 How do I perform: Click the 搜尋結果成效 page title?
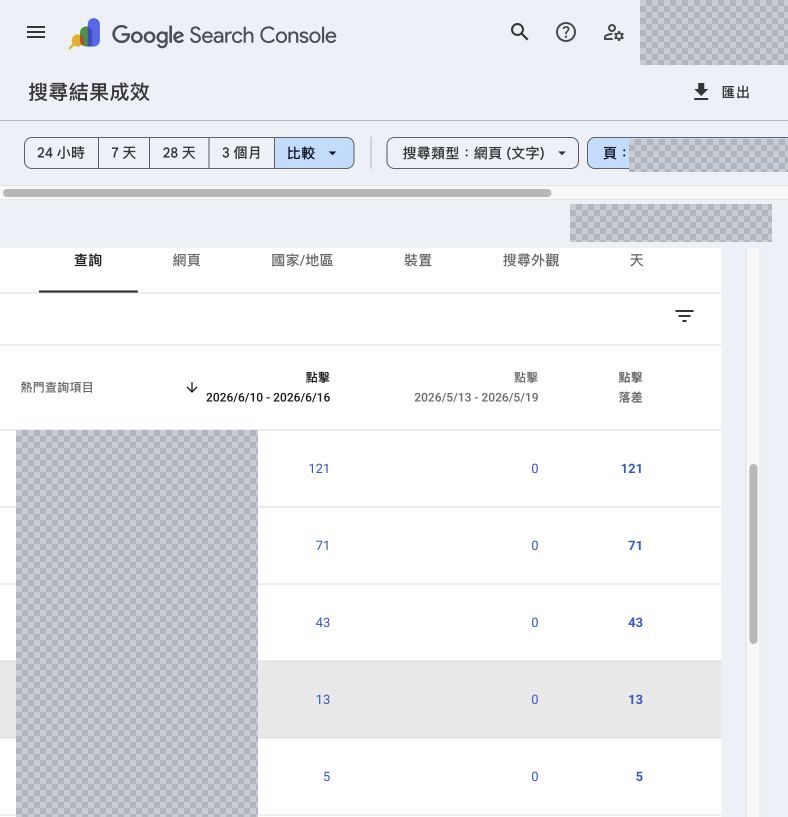coord(89,92)
